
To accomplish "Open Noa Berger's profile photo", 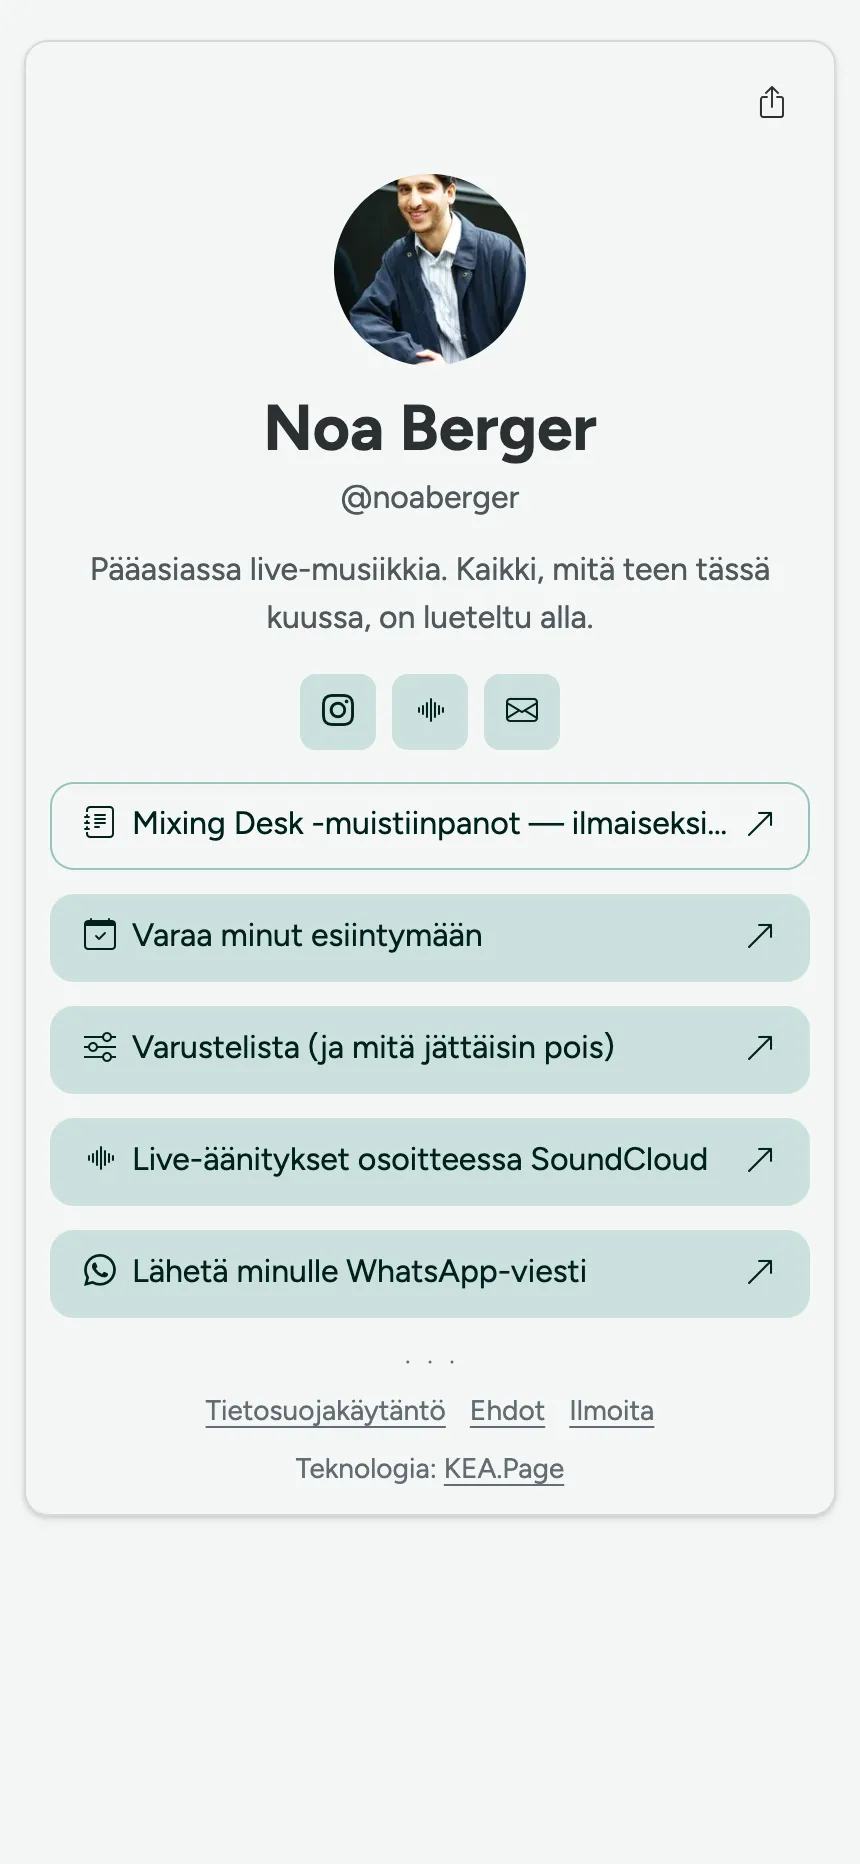I will [x=430, y=269].
